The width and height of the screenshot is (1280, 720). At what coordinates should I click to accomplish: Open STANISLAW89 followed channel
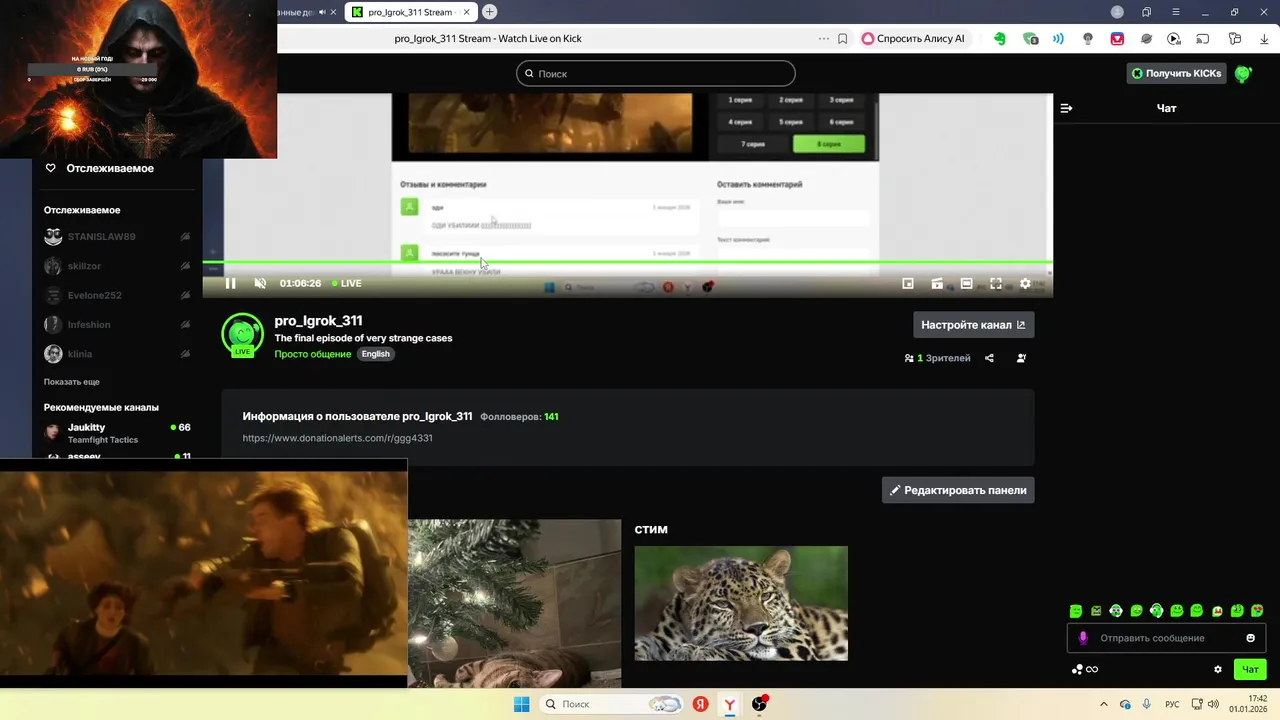click(x=117, y=237)
